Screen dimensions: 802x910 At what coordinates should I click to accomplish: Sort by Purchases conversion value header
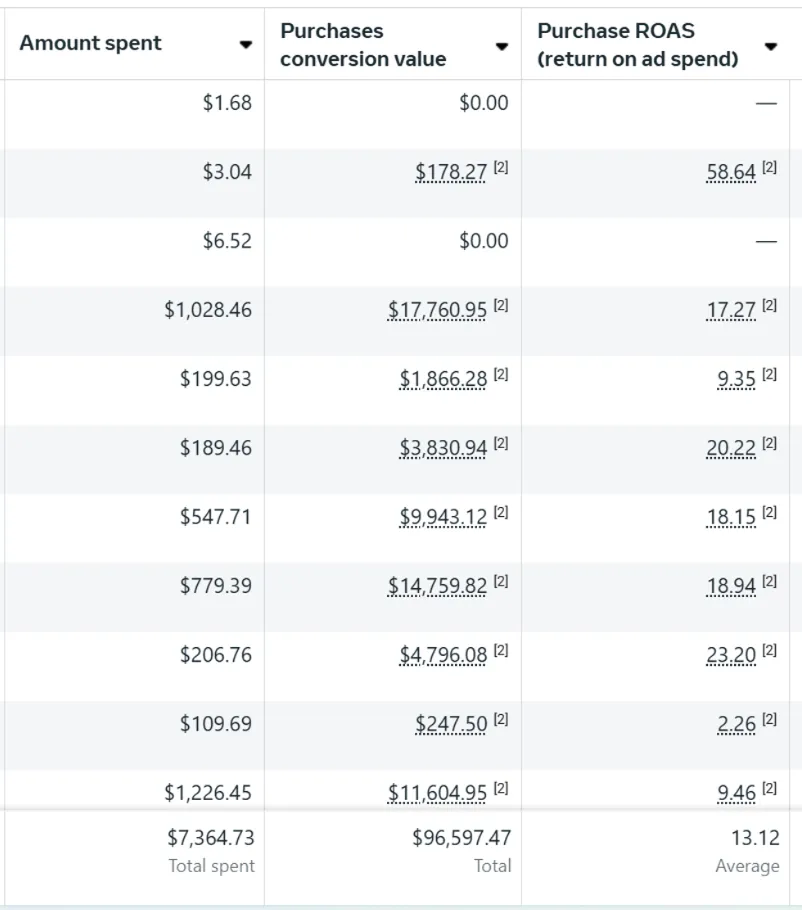point(363,45)
